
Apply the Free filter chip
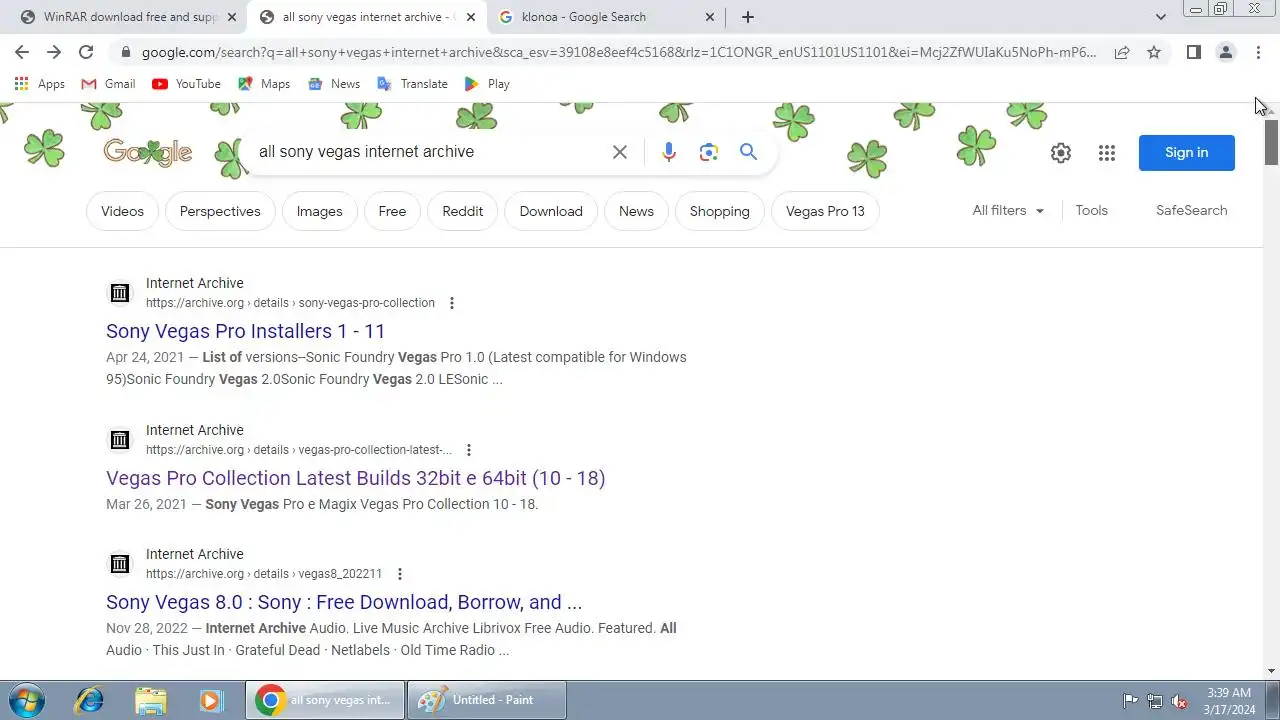pyautogui.click(x=392, y=211)
